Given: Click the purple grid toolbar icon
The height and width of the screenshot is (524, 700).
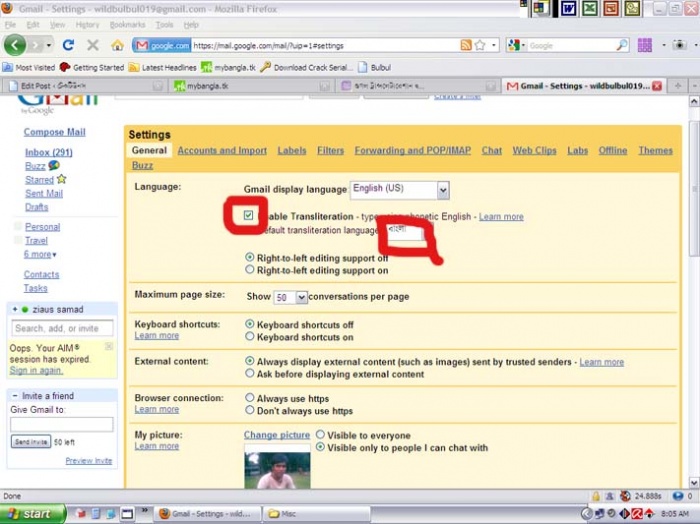Looking at the screenshot, I should (645, 45).
